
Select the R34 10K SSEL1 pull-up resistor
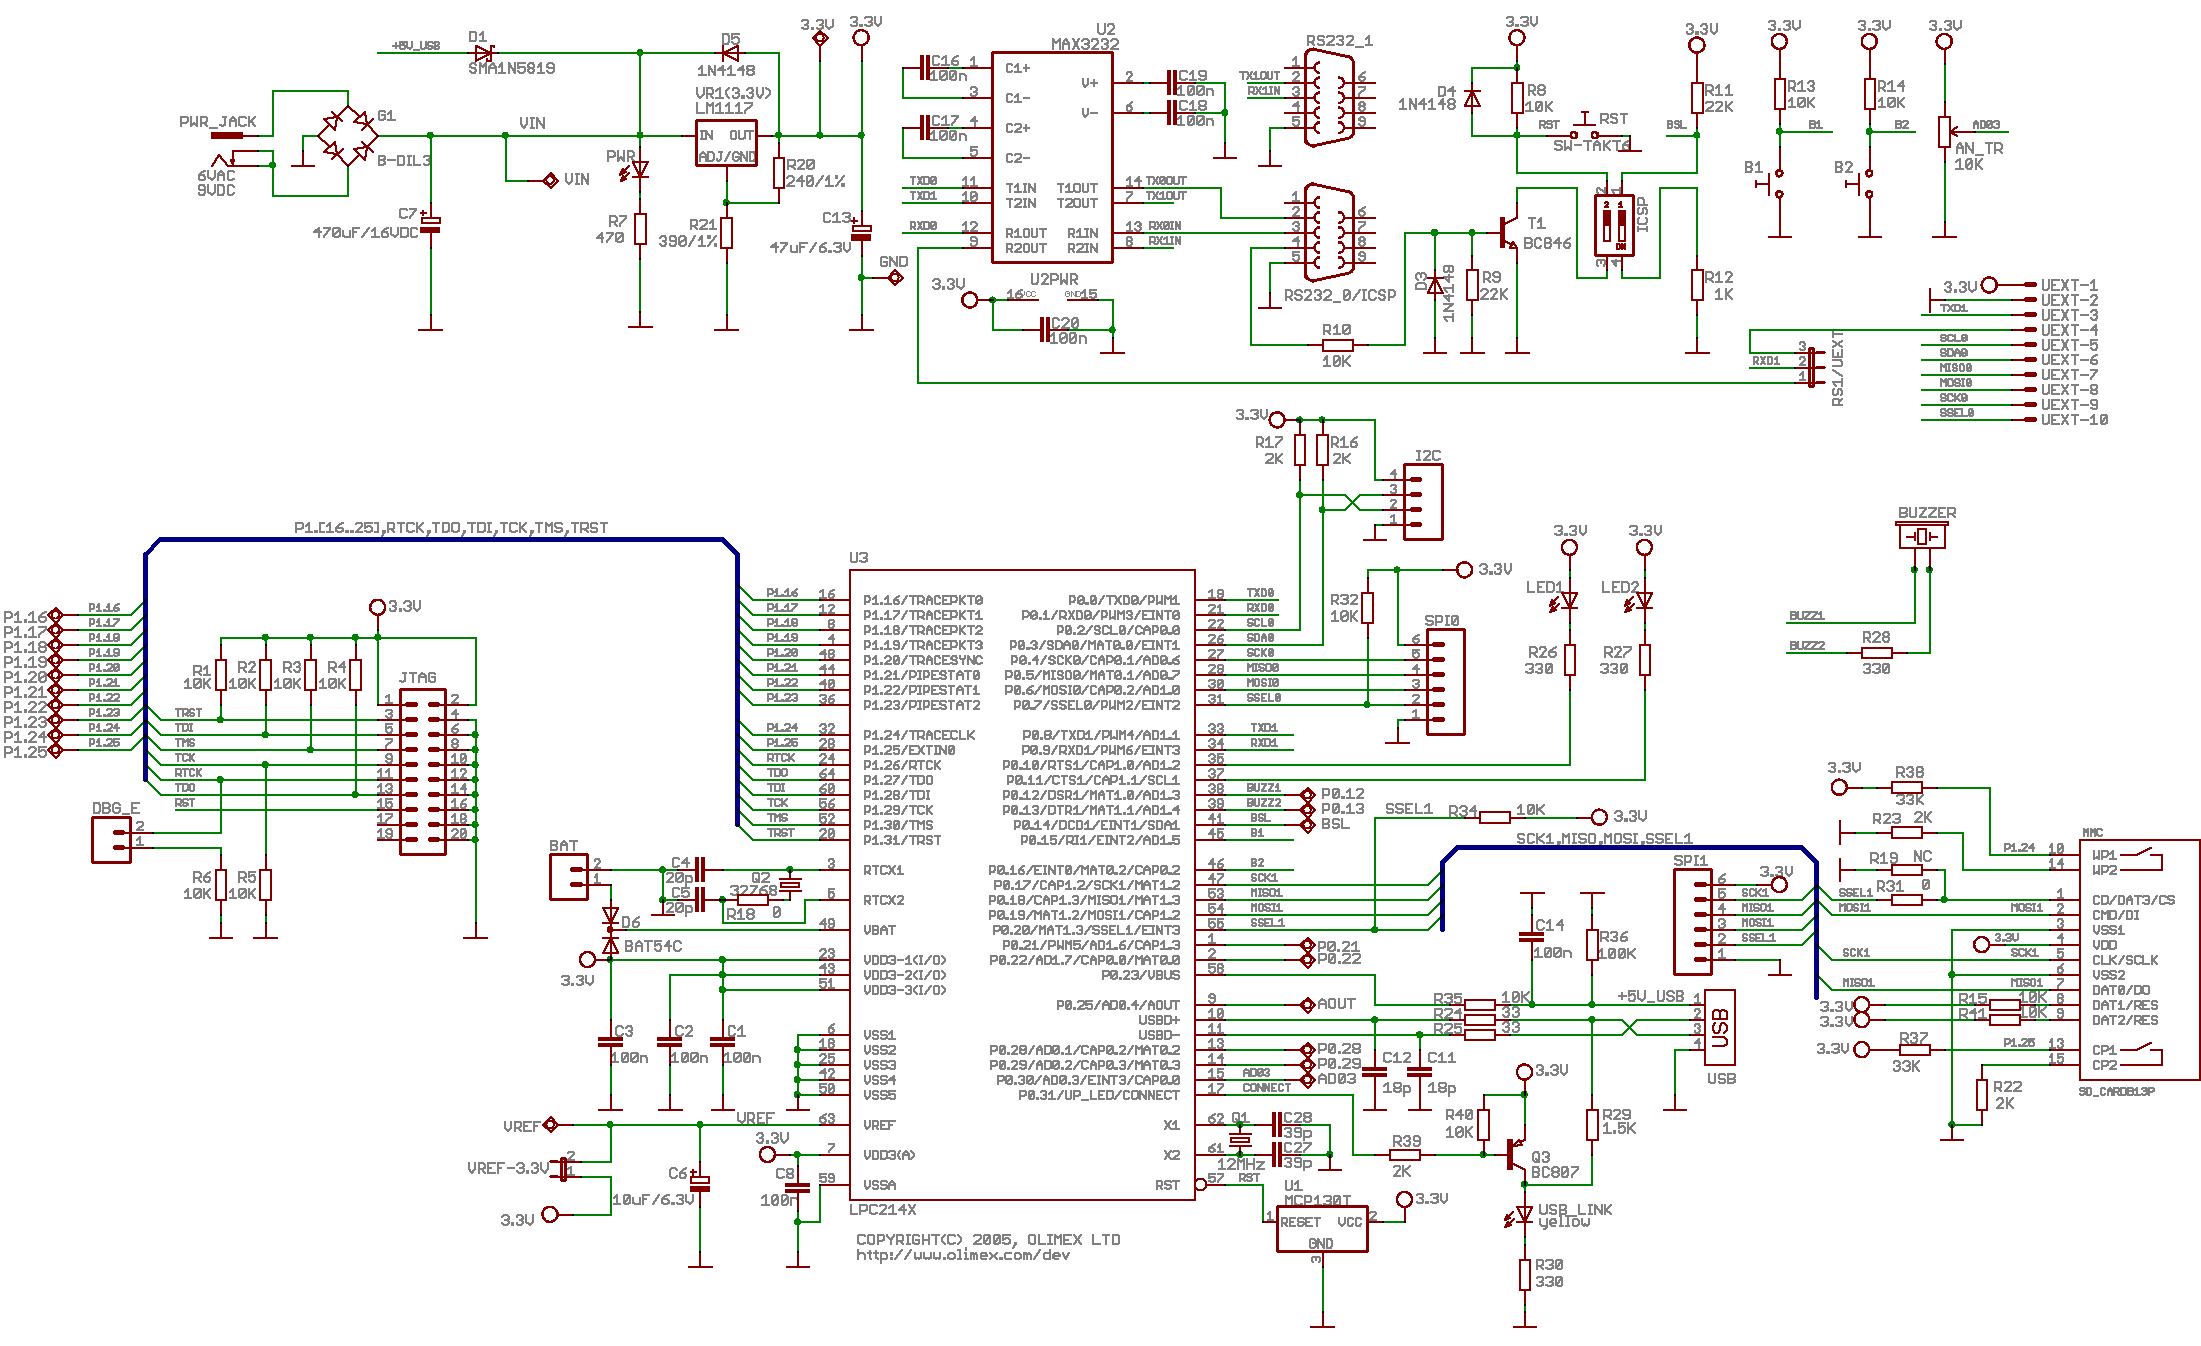point(1495,817)
